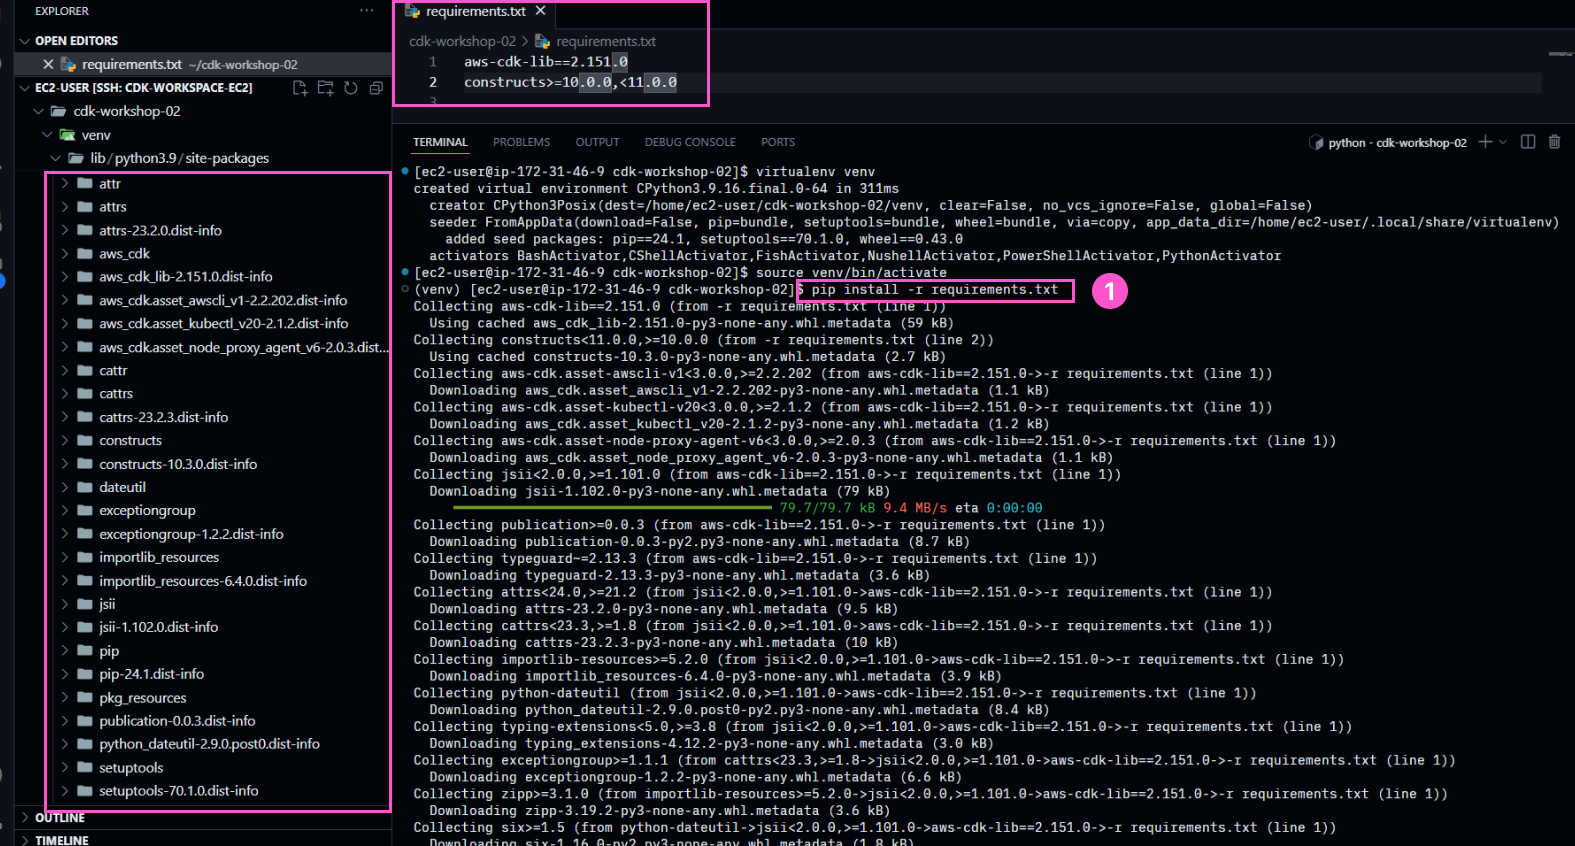Image resolution: width=1575 pixels, height=846 pixels.
Task: Open the constructs folder
Action: coord(130,441)
